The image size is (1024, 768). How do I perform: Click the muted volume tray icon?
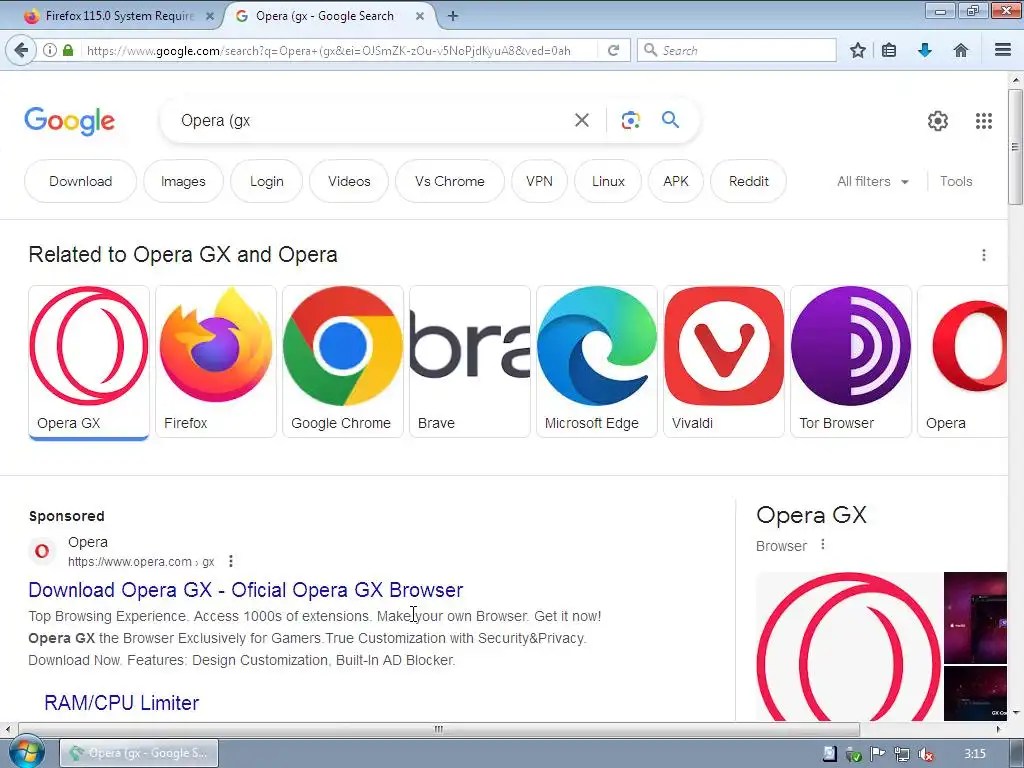(x=925, y=754)
